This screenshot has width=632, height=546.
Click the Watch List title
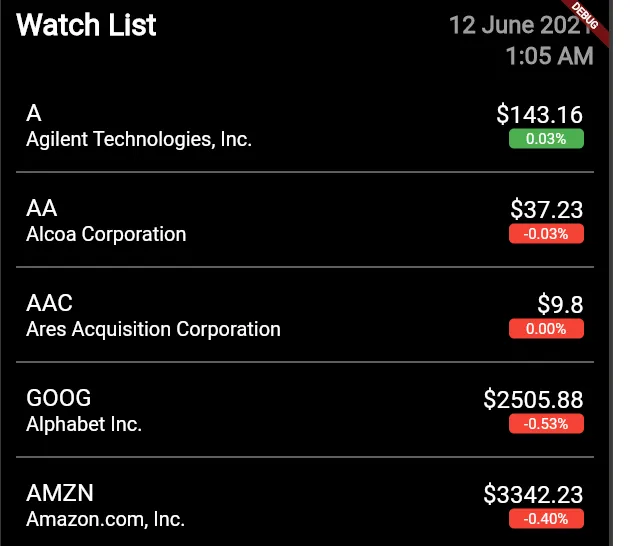pos(86,25)
